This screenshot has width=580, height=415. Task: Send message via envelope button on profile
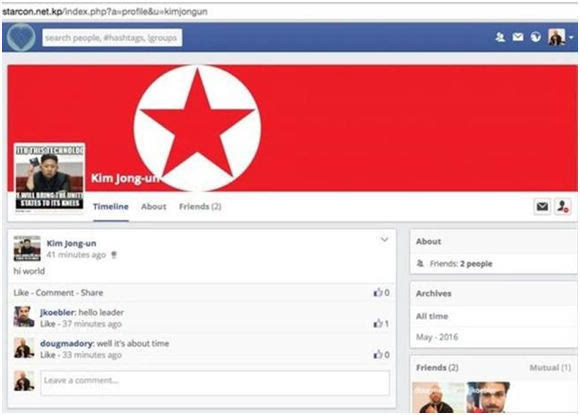[542, 206]
